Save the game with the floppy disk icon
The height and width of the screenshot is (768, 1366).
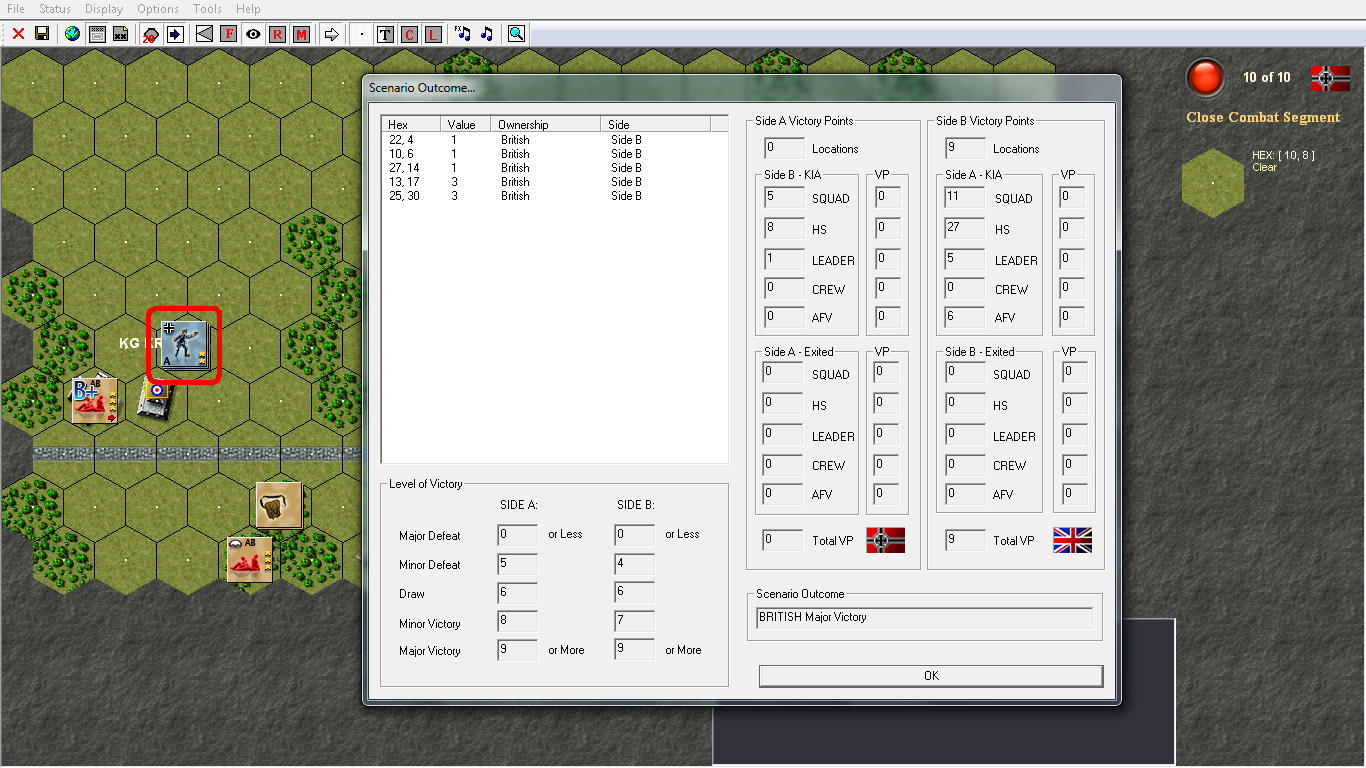[x=42, y=34]
